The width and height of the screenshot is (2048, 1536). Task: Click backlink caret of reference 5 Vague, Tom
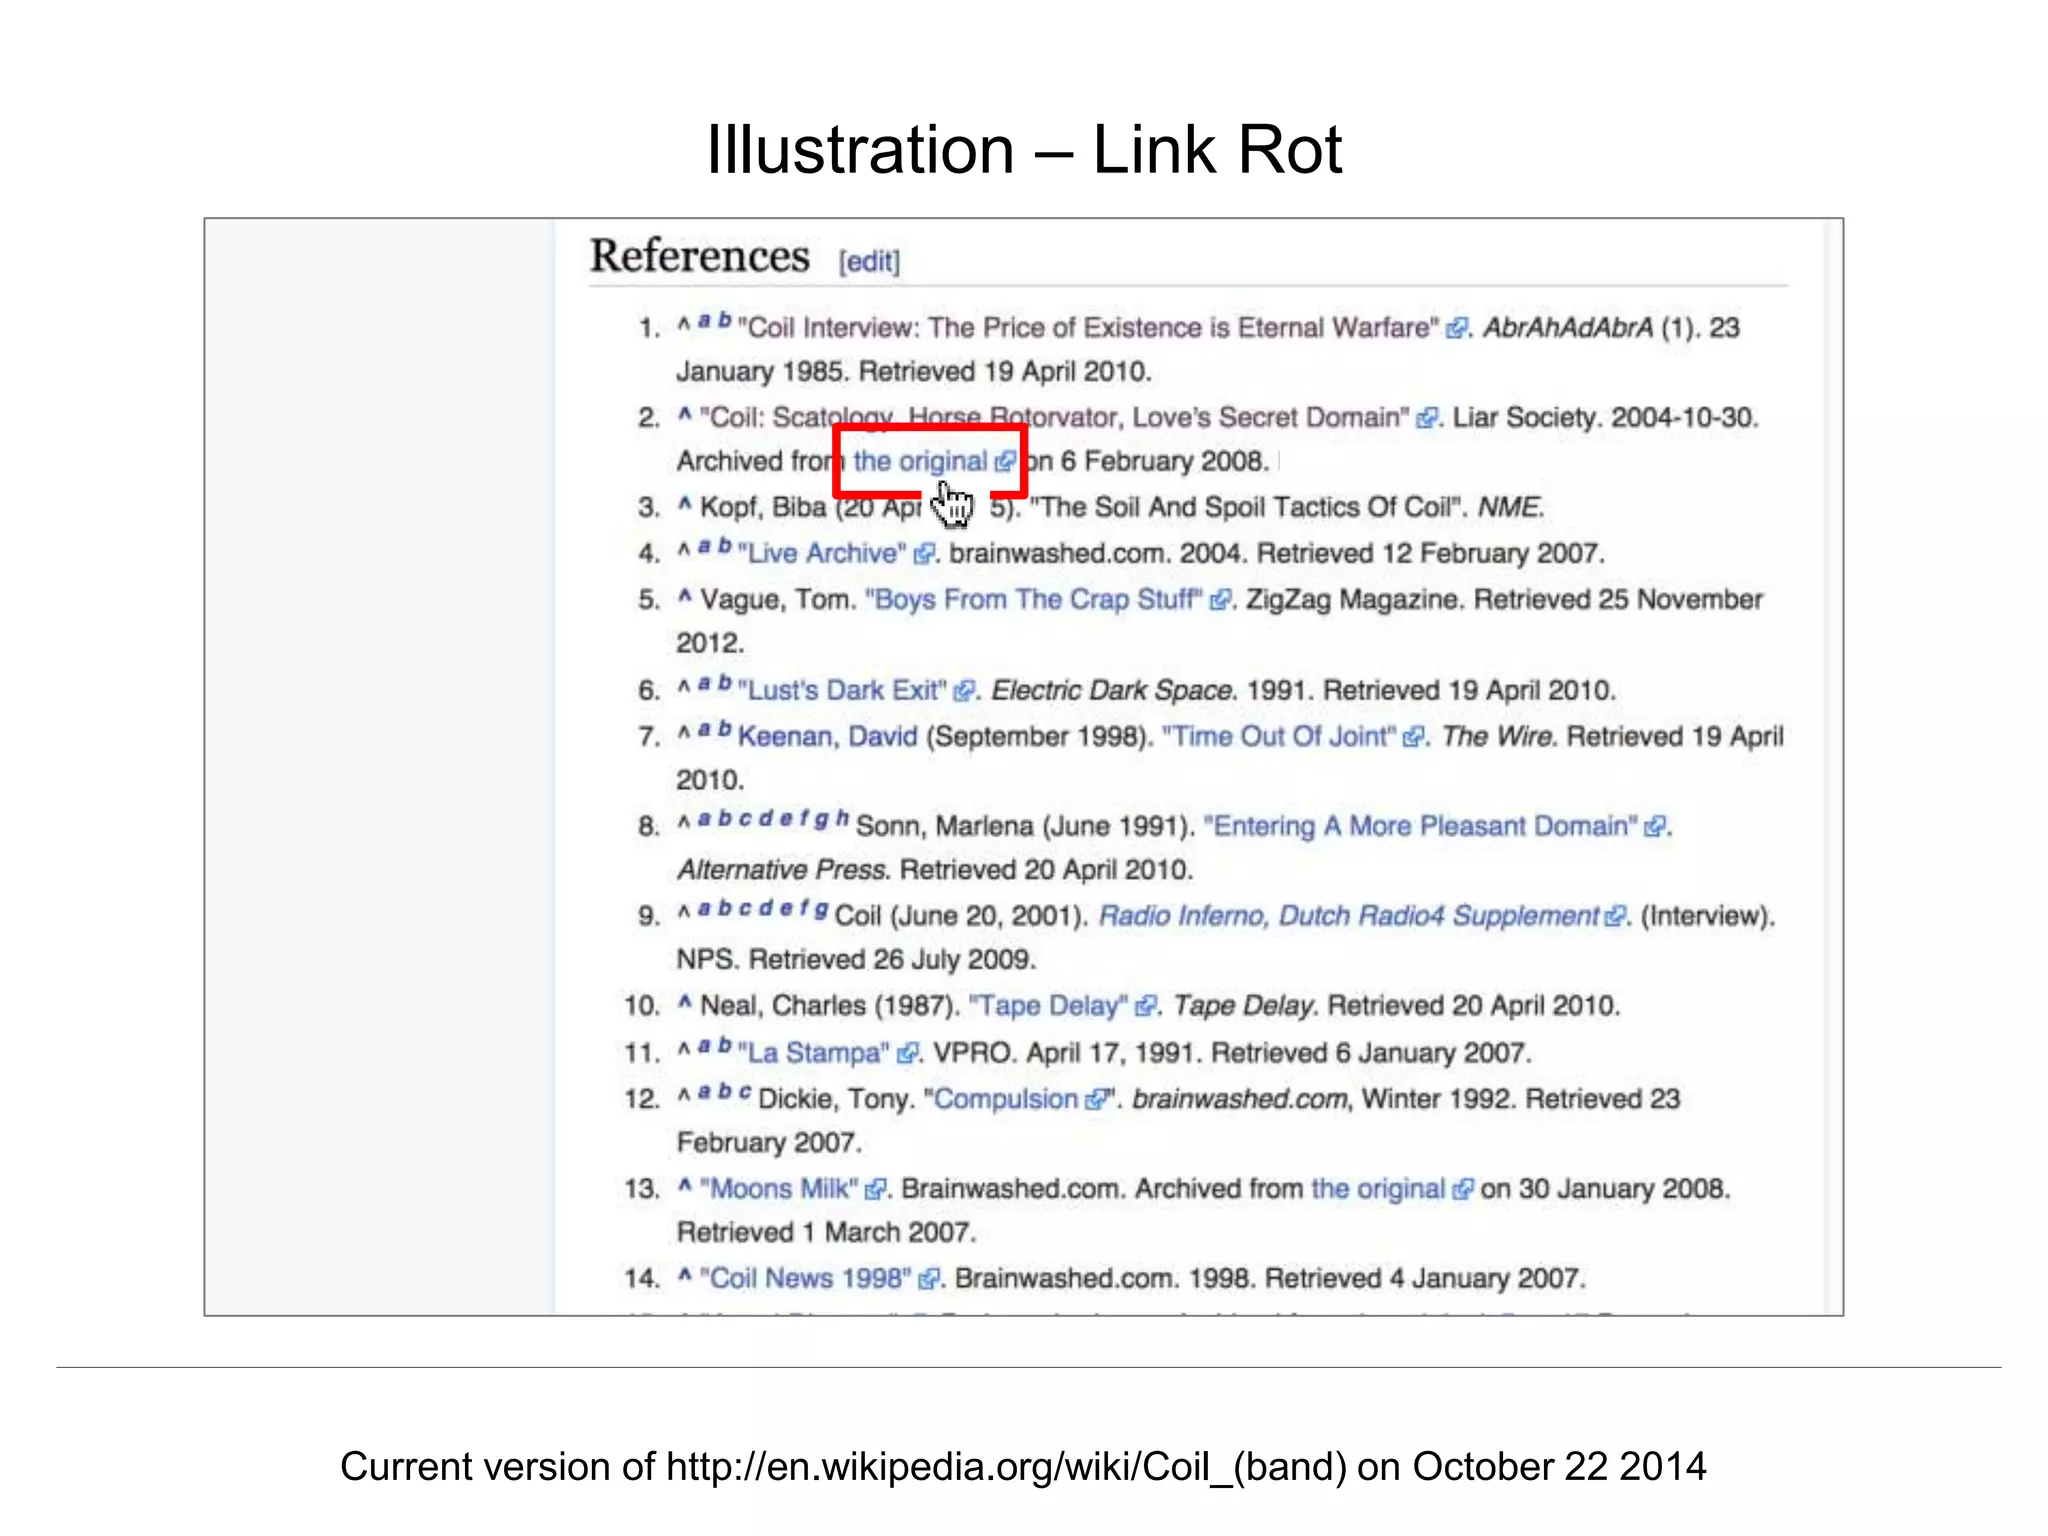[x=684, y=595]
